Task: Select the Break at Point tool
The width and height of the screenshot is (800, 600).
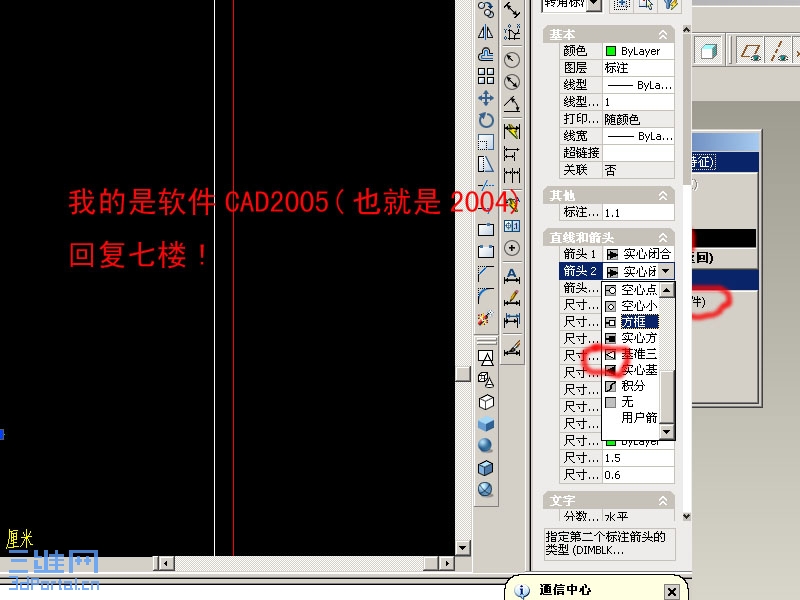Action: 486,230
